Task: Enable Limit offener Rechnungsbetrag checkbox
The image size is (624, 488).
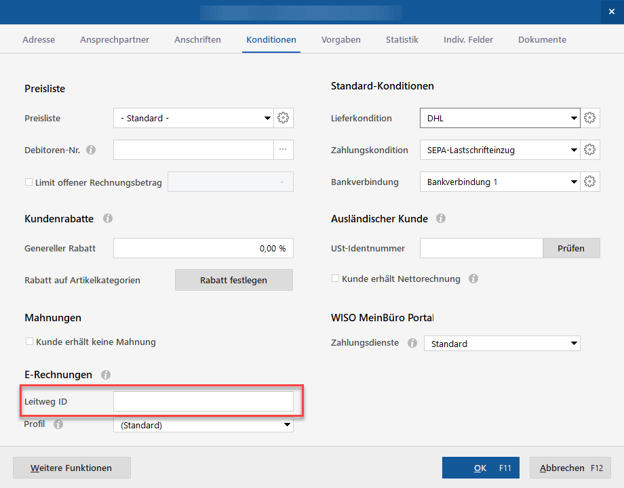Action: pyautogui.click(x=29, y=182)
